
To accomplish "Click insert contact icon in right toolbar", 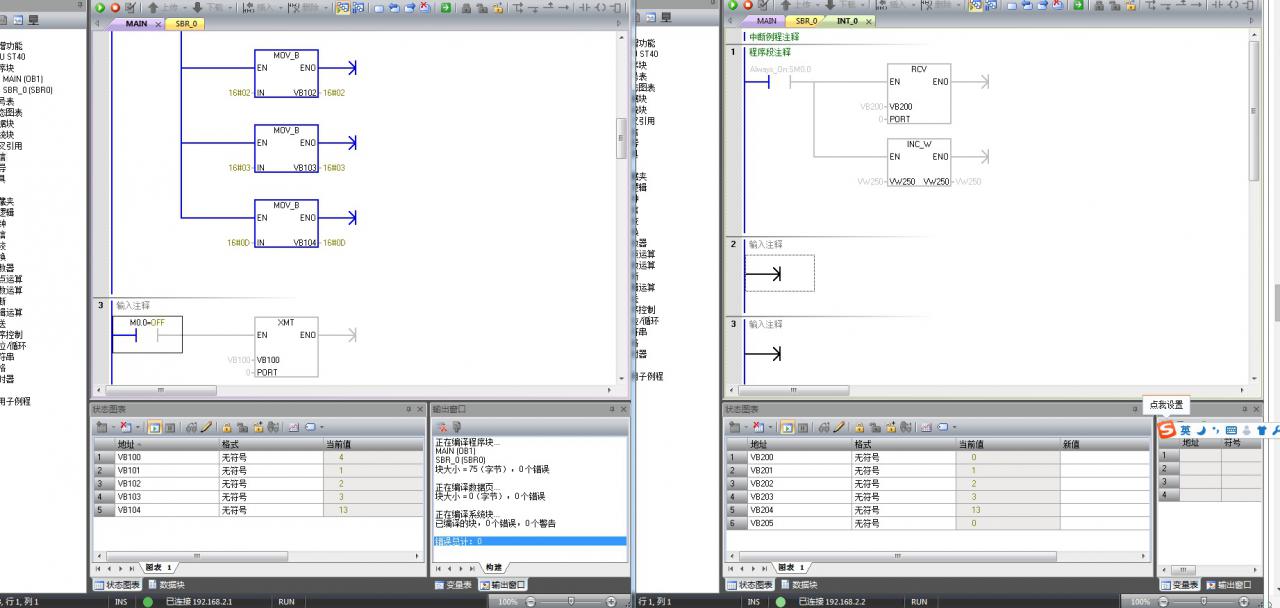I will (x=1217, y=6).
